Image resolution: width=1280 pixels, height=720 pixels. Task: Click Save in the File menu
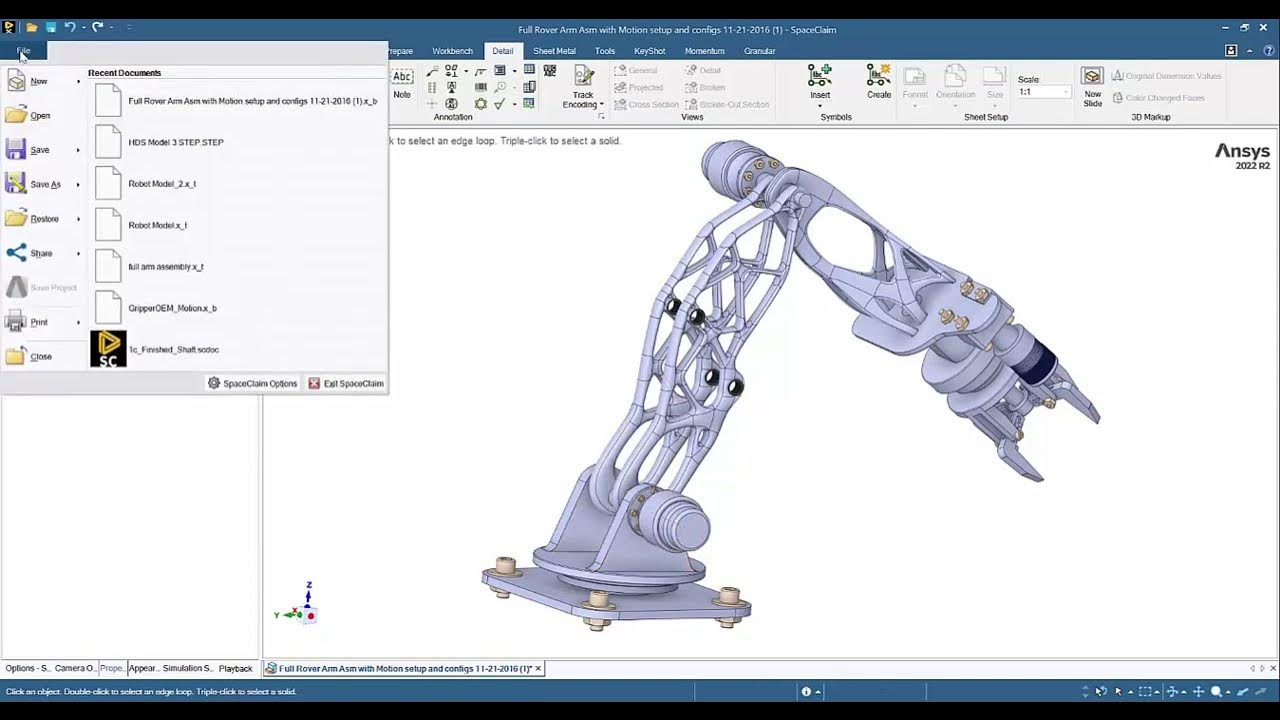point(40,150)
